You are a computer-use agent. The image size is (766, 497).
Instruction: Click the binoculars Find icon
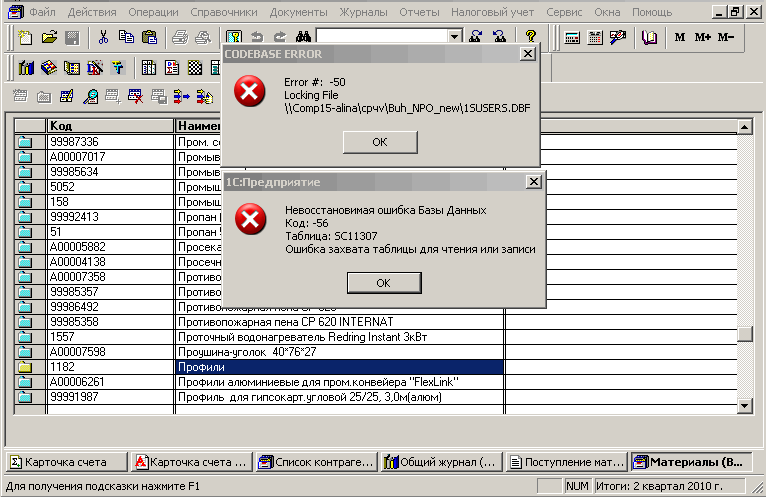point(303,37)
